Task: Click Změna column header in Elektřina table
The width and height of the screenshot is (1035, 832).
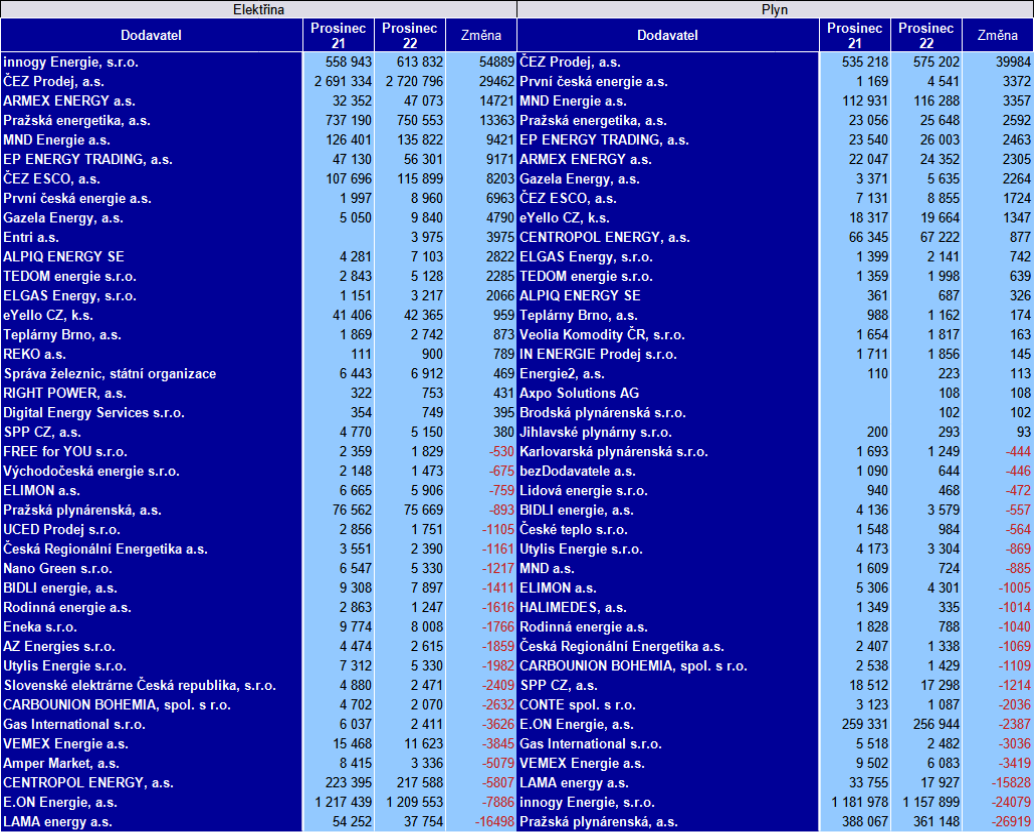Action: (x=481, y=36)
